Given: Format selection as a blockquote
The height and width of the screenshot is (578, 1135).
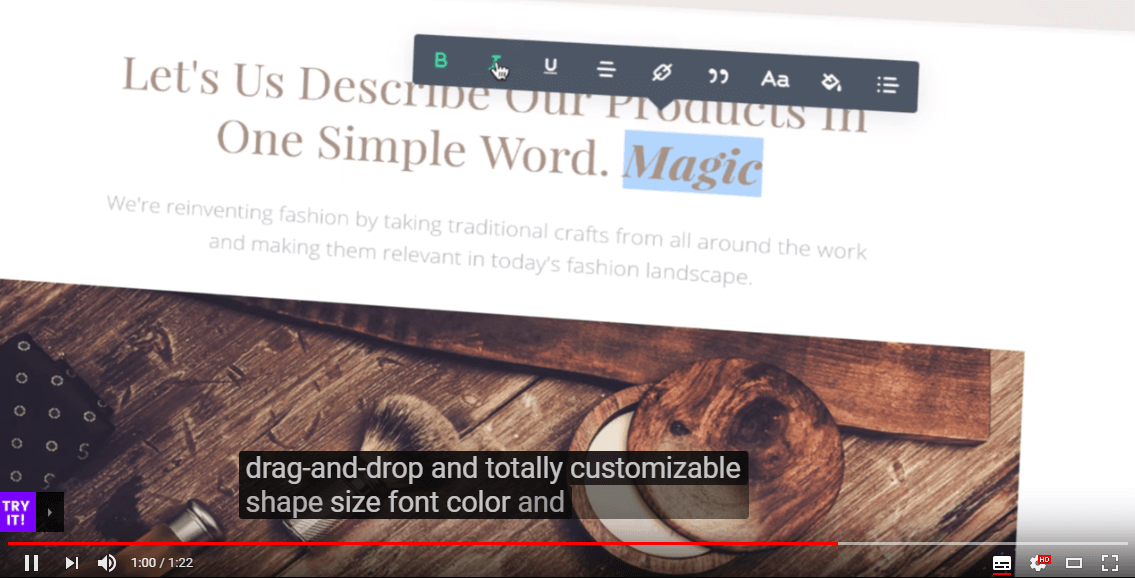Looking at the screenshot, I should pyautogui.click(x=718, y=75).
